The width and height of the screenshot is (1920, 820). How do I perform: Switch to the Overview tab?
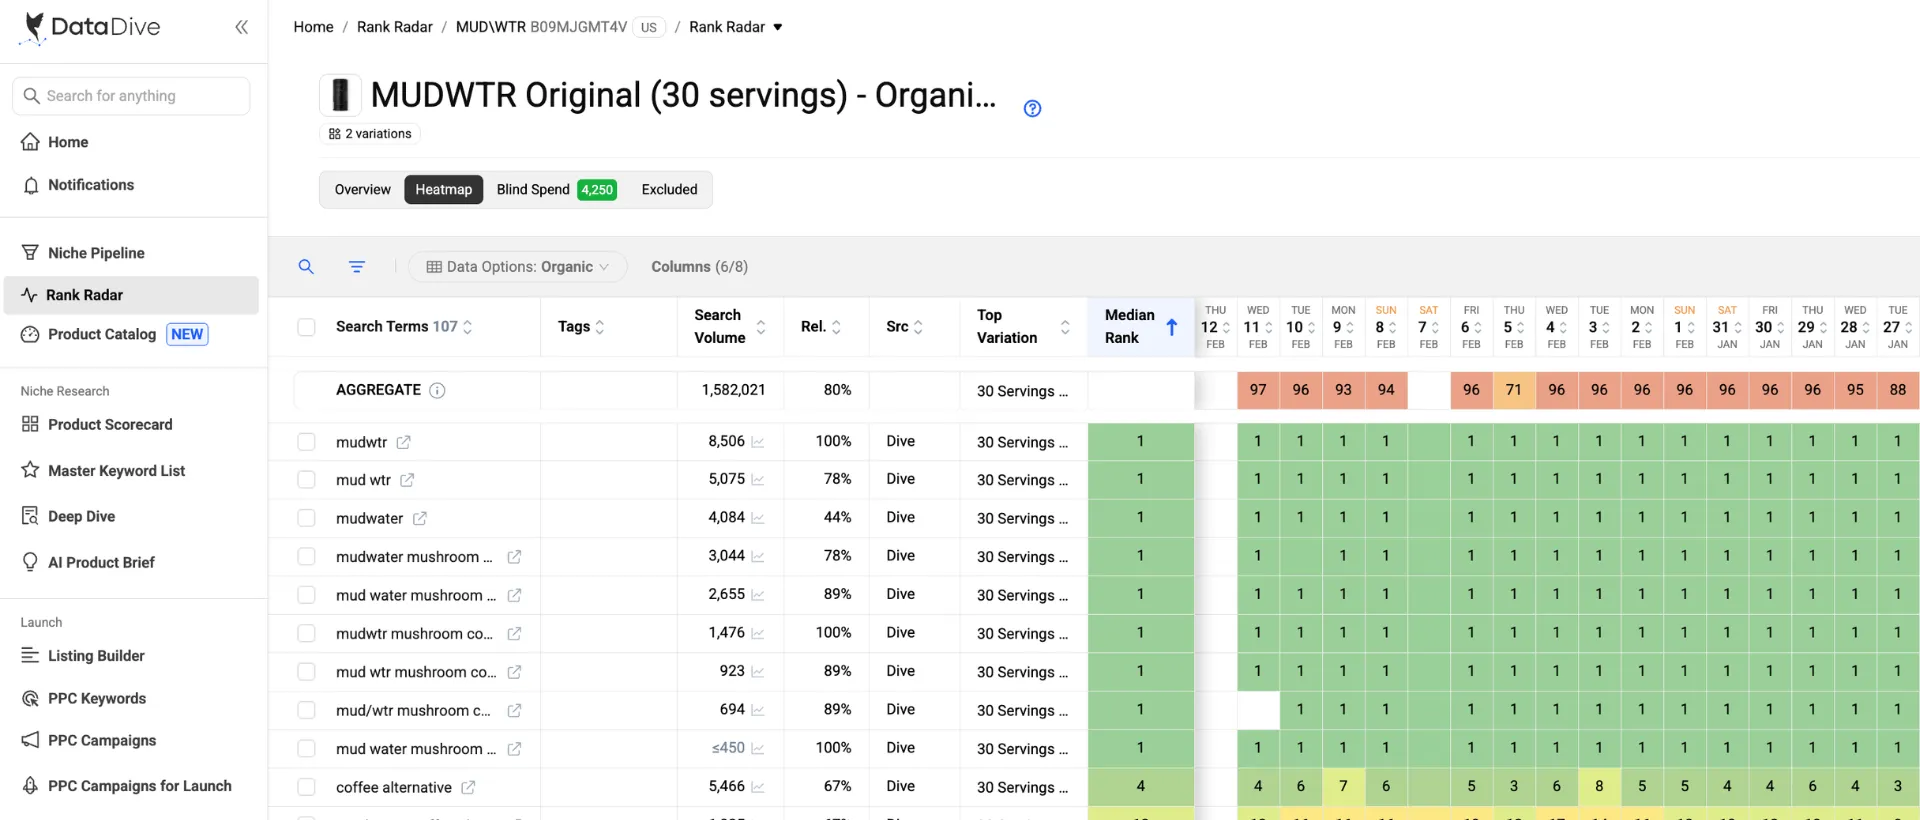point(362,190)
